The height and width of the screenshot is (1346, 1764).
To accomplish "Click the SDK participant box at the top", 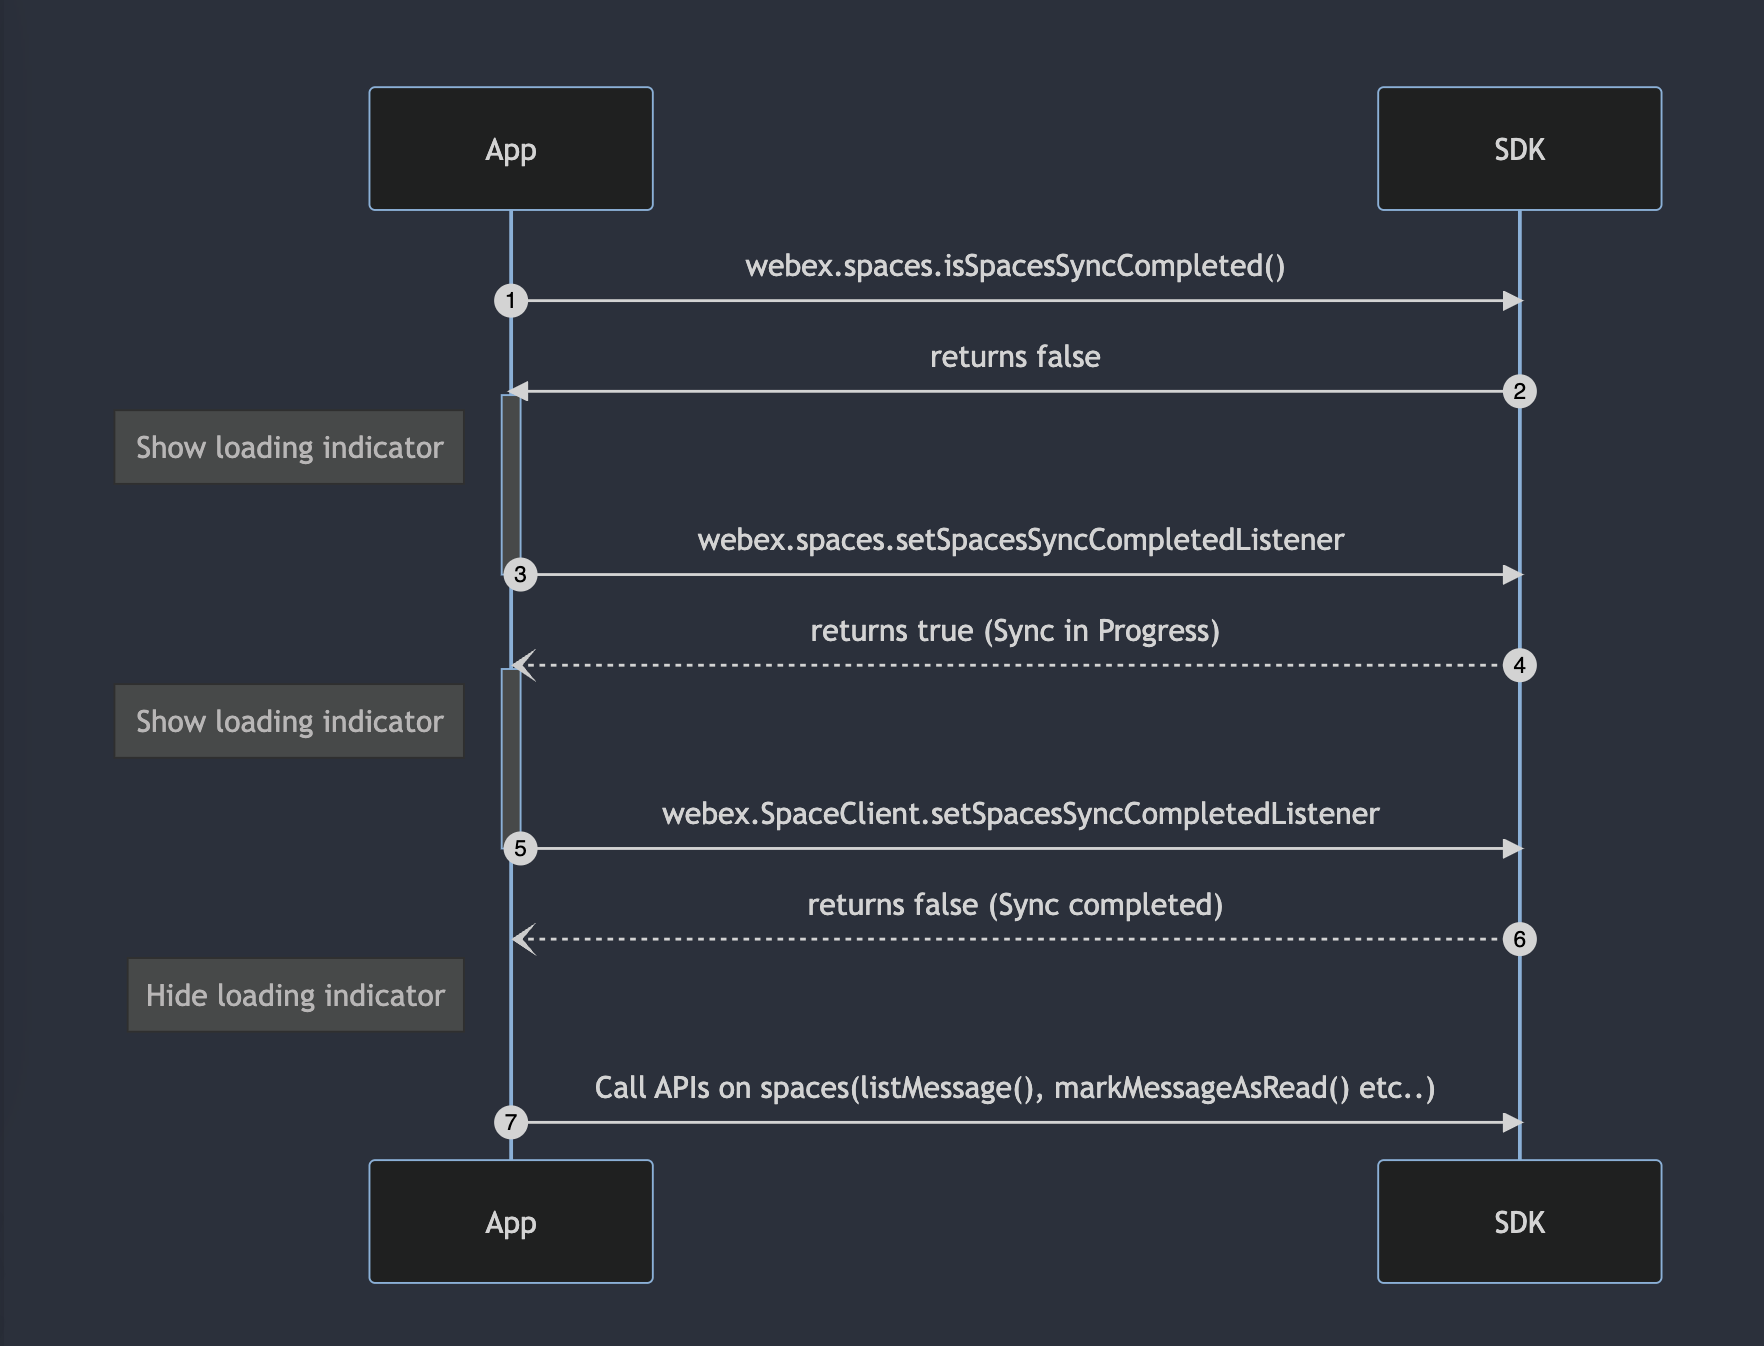I will pyautogui.click(x=1519, y=149).
